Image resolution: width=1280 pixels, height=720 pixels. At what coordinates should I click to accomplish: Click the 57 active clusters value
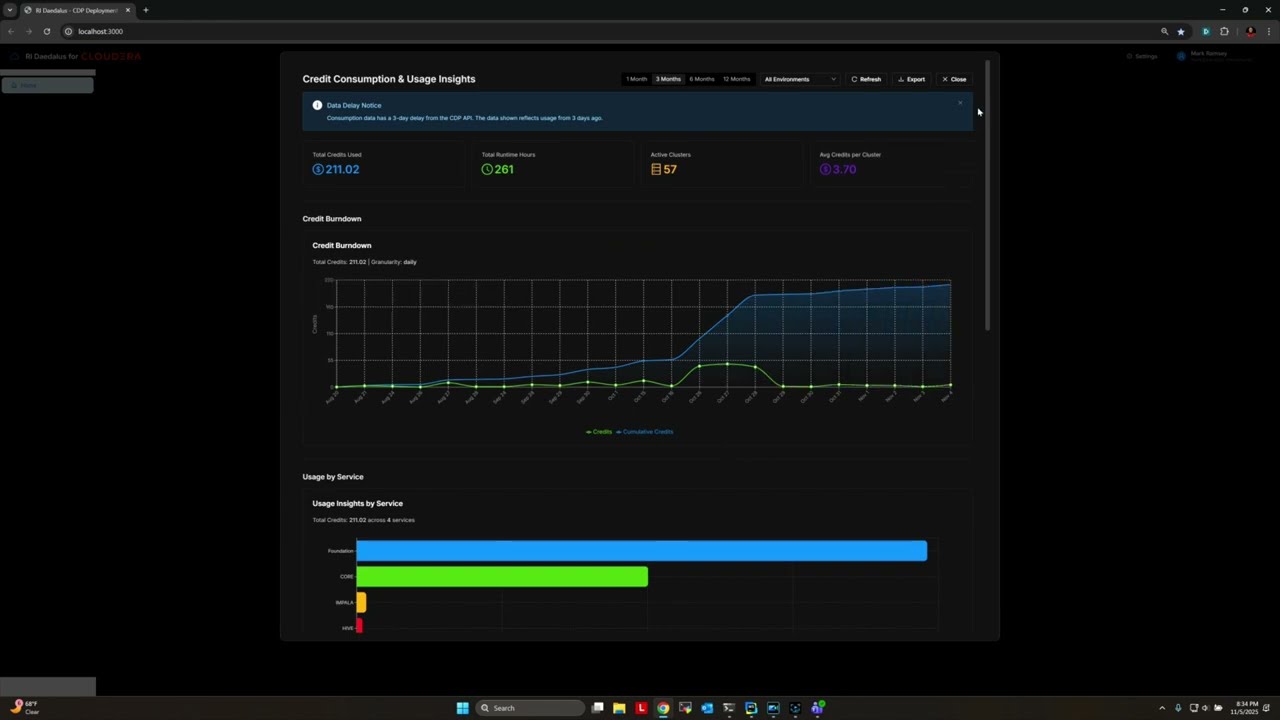[x=670, y=169]
